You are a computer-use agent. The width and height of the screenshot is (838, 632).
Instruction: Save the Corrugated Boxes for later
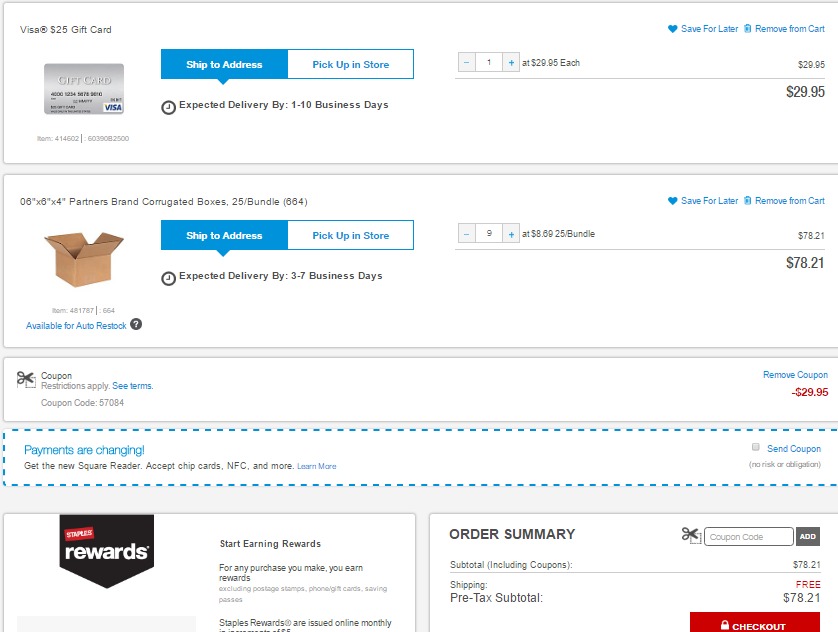[709, 201]
